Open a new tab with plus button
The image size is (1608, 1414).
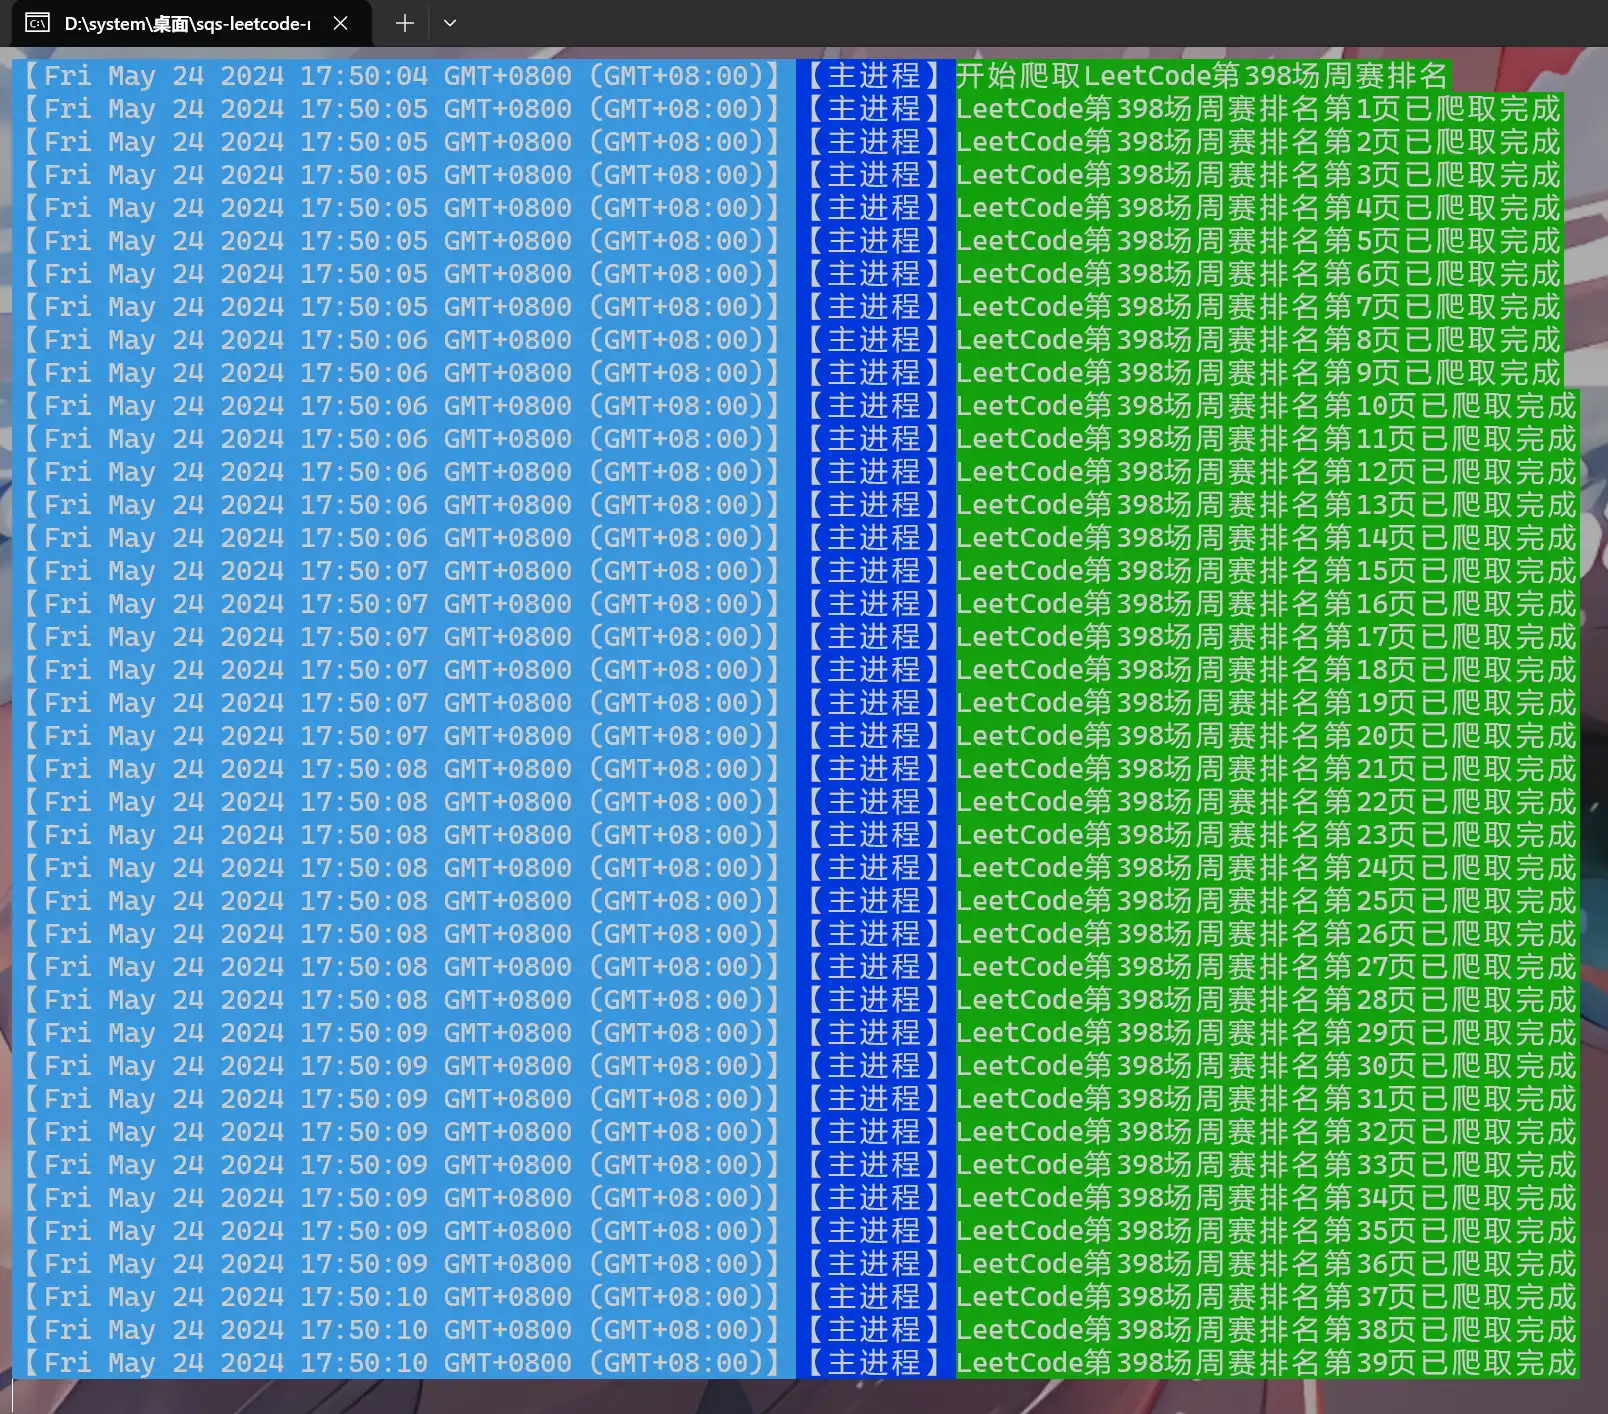pos(404,23)
